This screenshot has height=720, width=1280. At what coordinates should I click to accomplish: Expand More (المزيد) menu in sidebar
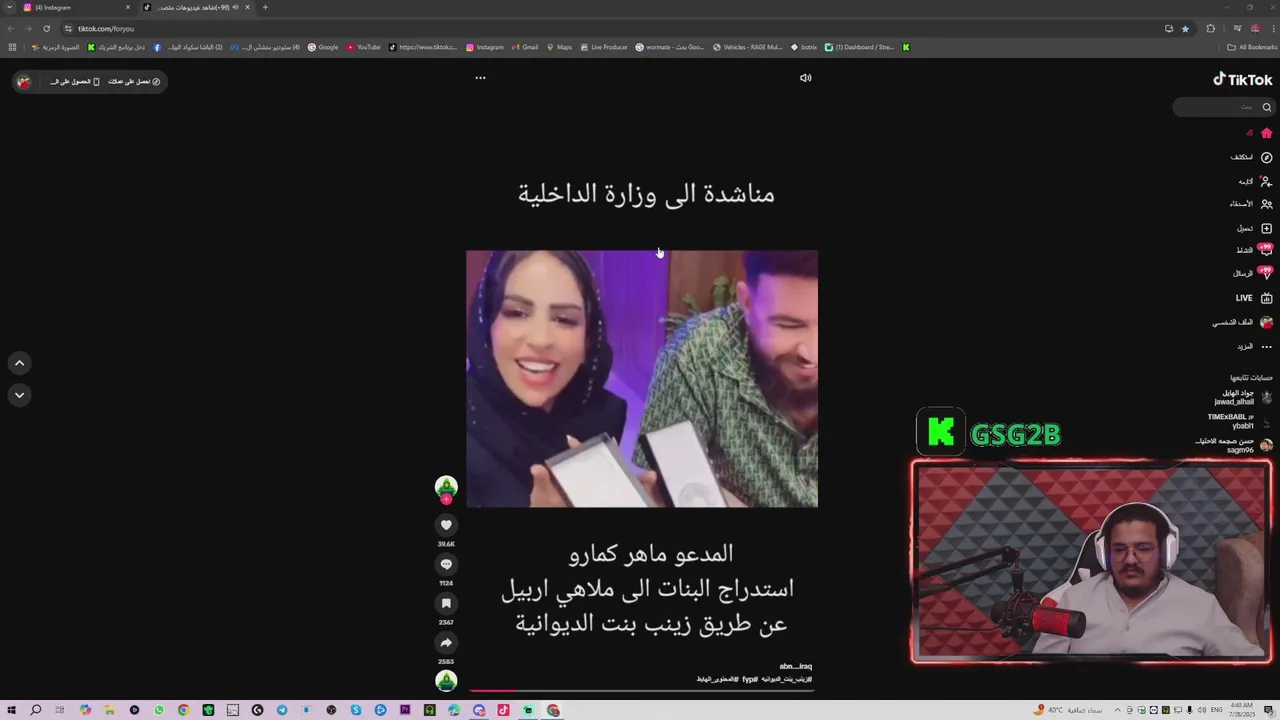[1254, 347]
